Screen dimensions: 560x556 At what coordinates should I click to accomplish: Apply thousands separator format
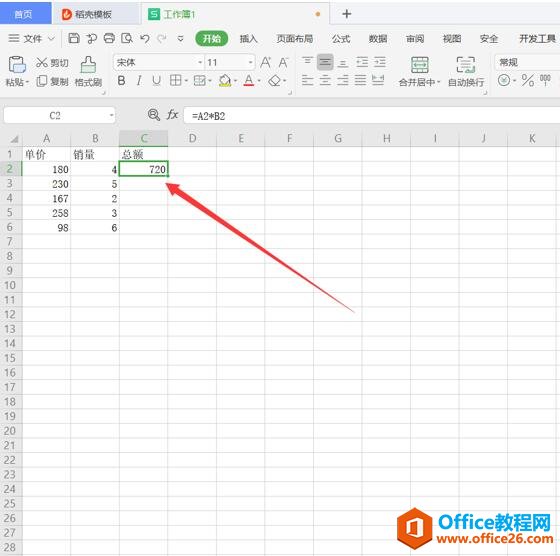pyautogui.click(x=545, y=80)
